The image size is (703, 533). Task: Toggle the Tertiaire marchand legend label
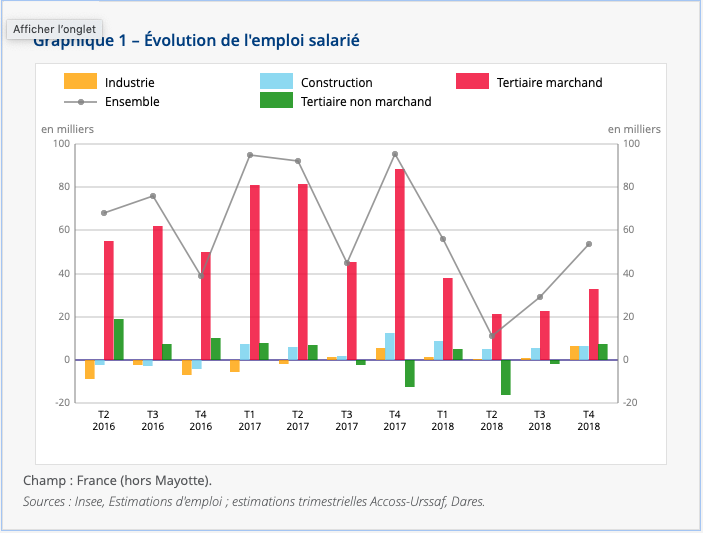(549, 82)
